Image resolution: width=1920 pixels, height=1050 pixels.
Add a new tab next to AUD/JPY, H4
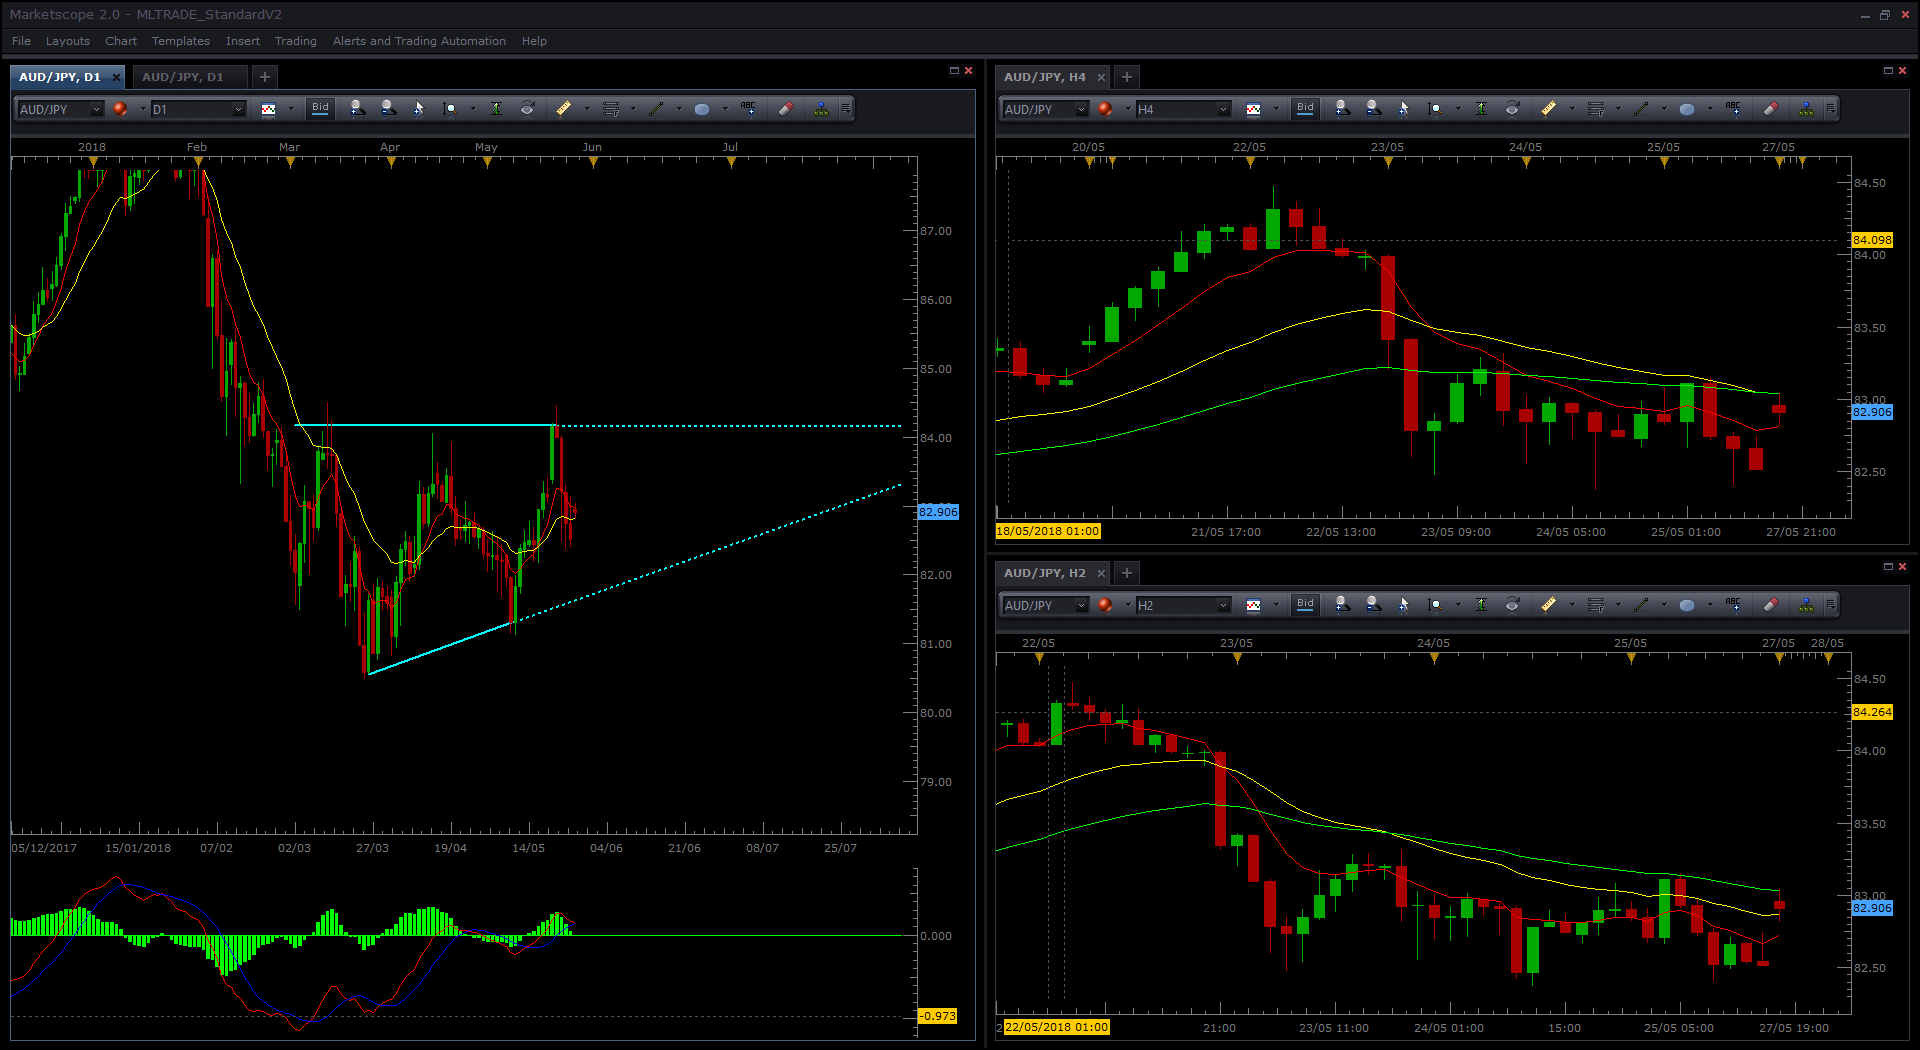point(1127,77)
